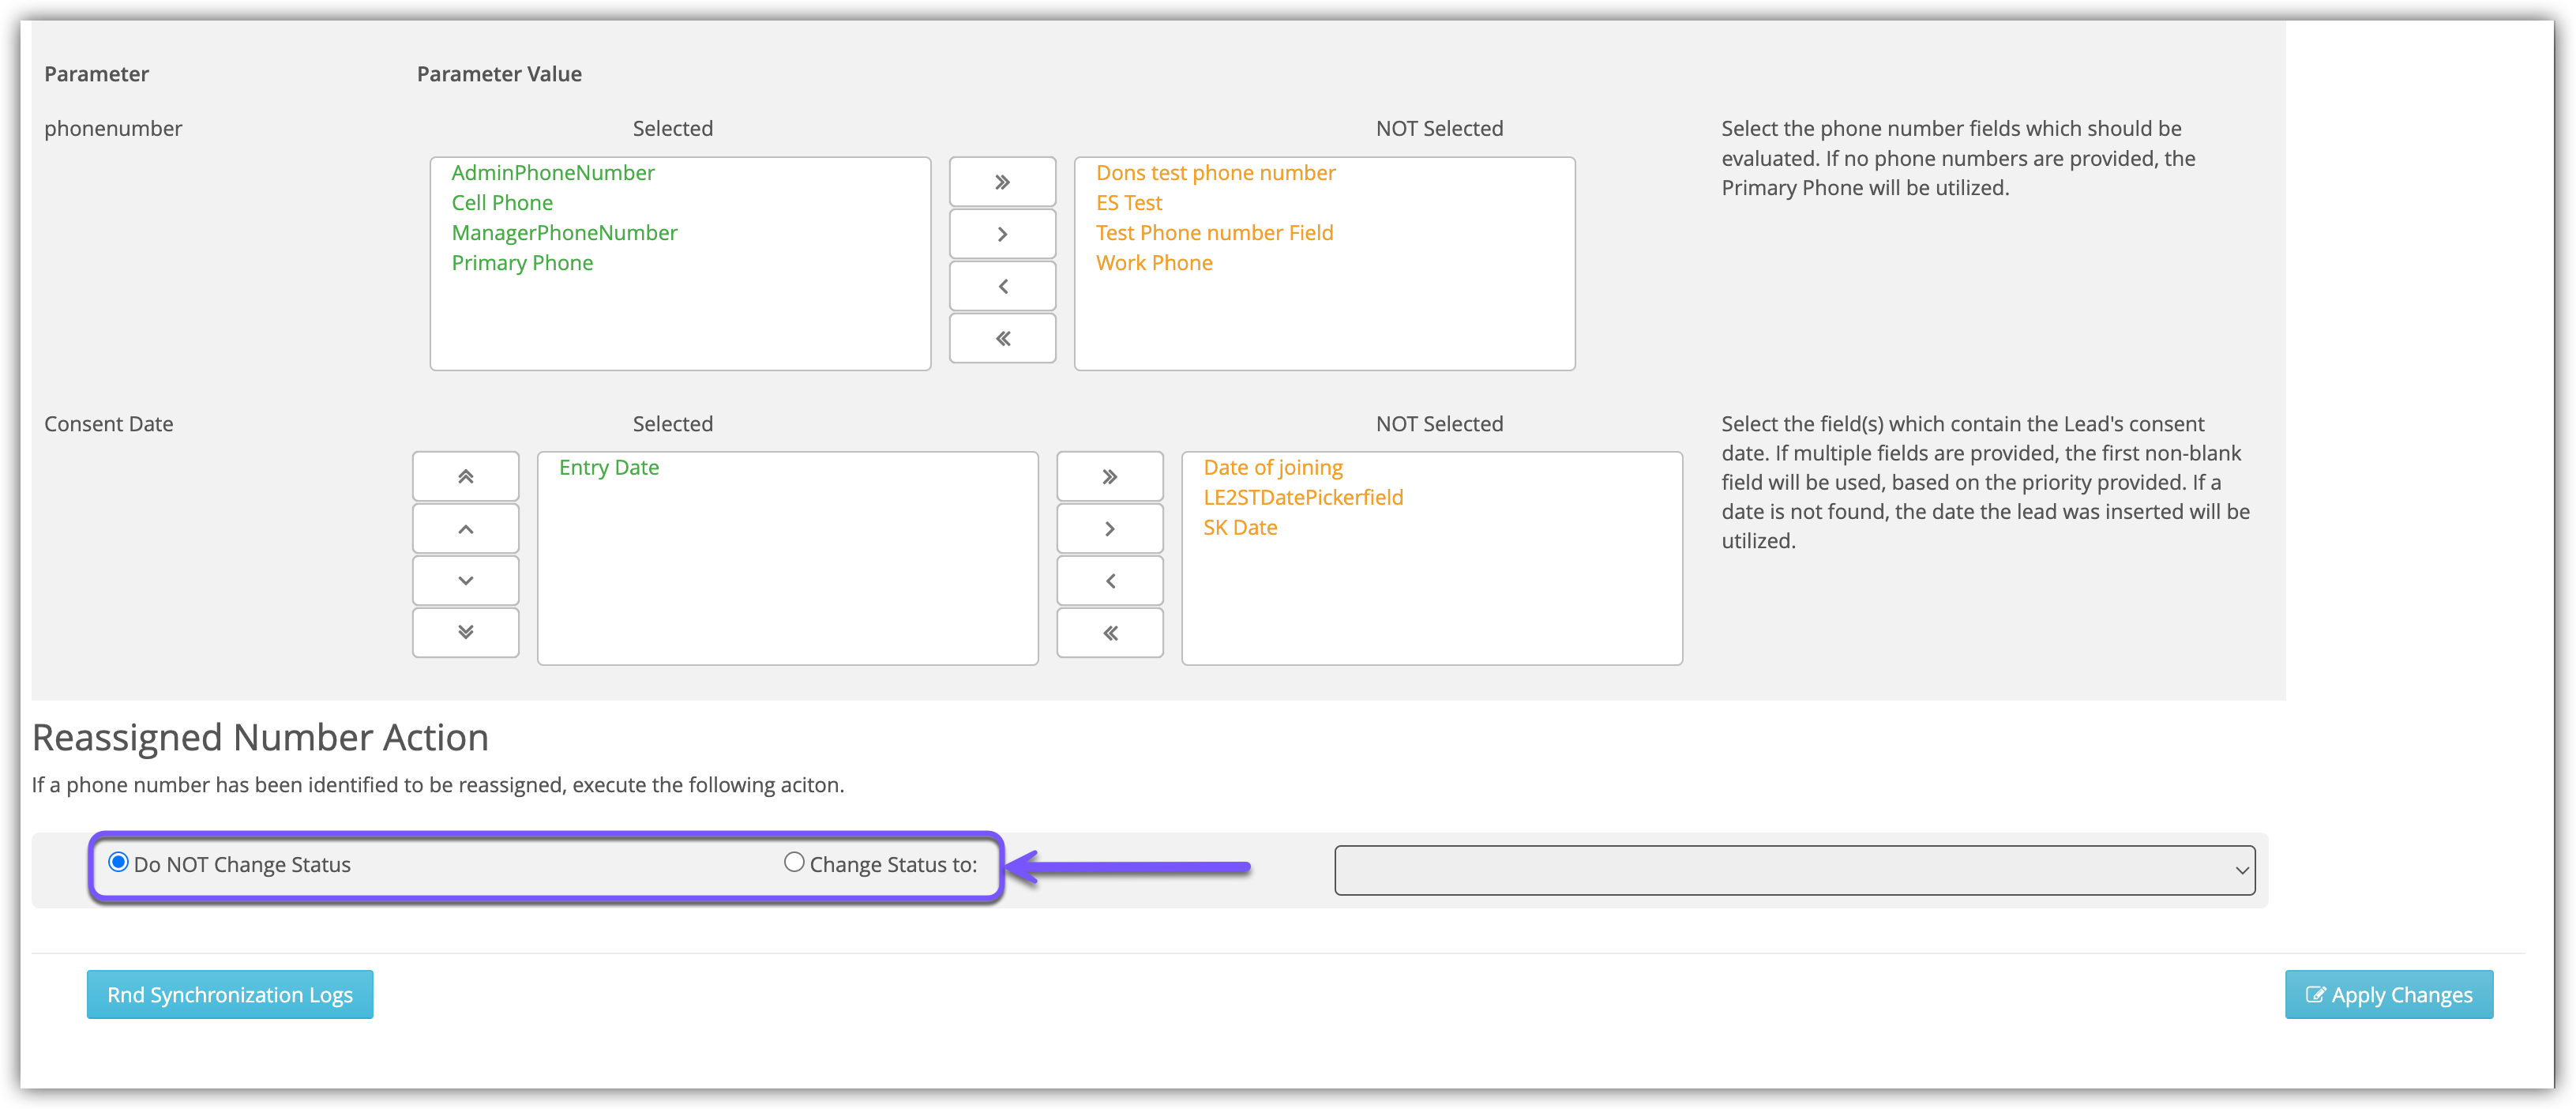Move Consent Date field up one
This screenshot has width=2576, height=1109.
click(465, 529)
